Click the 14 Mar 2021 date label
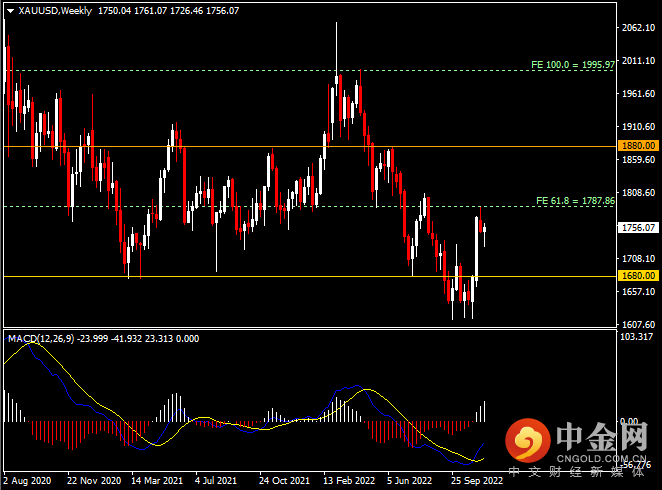662x490 pixels. pos(155,479)
